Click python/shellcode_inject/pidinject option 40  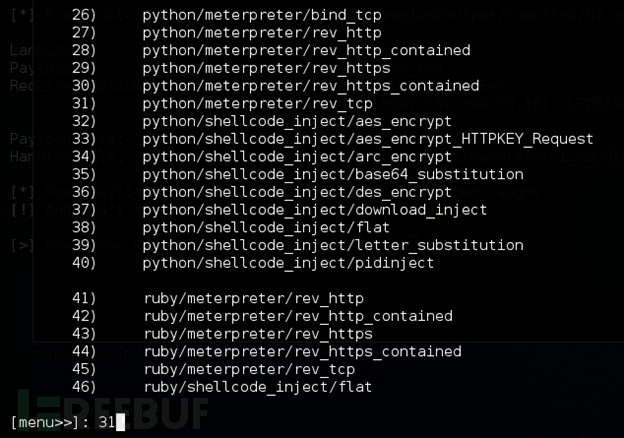coord(288,263)
